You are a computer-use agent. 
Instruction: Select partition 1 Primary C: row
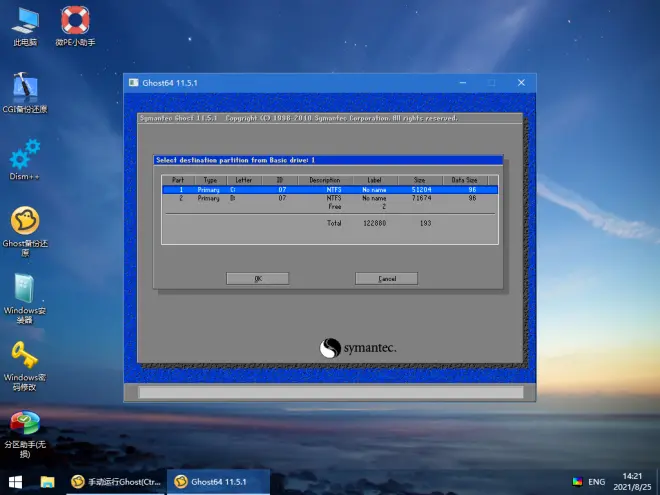coord(330,190)
